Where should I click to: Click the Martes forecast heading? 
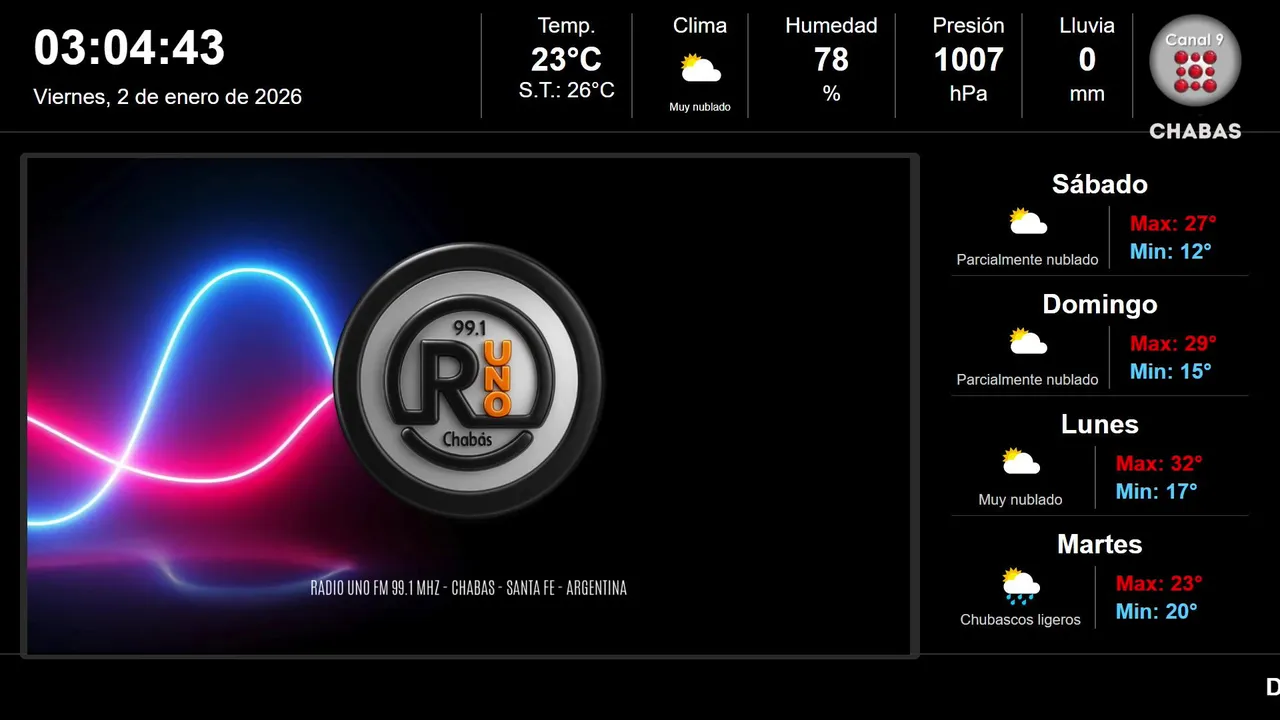coord(1100,544)
